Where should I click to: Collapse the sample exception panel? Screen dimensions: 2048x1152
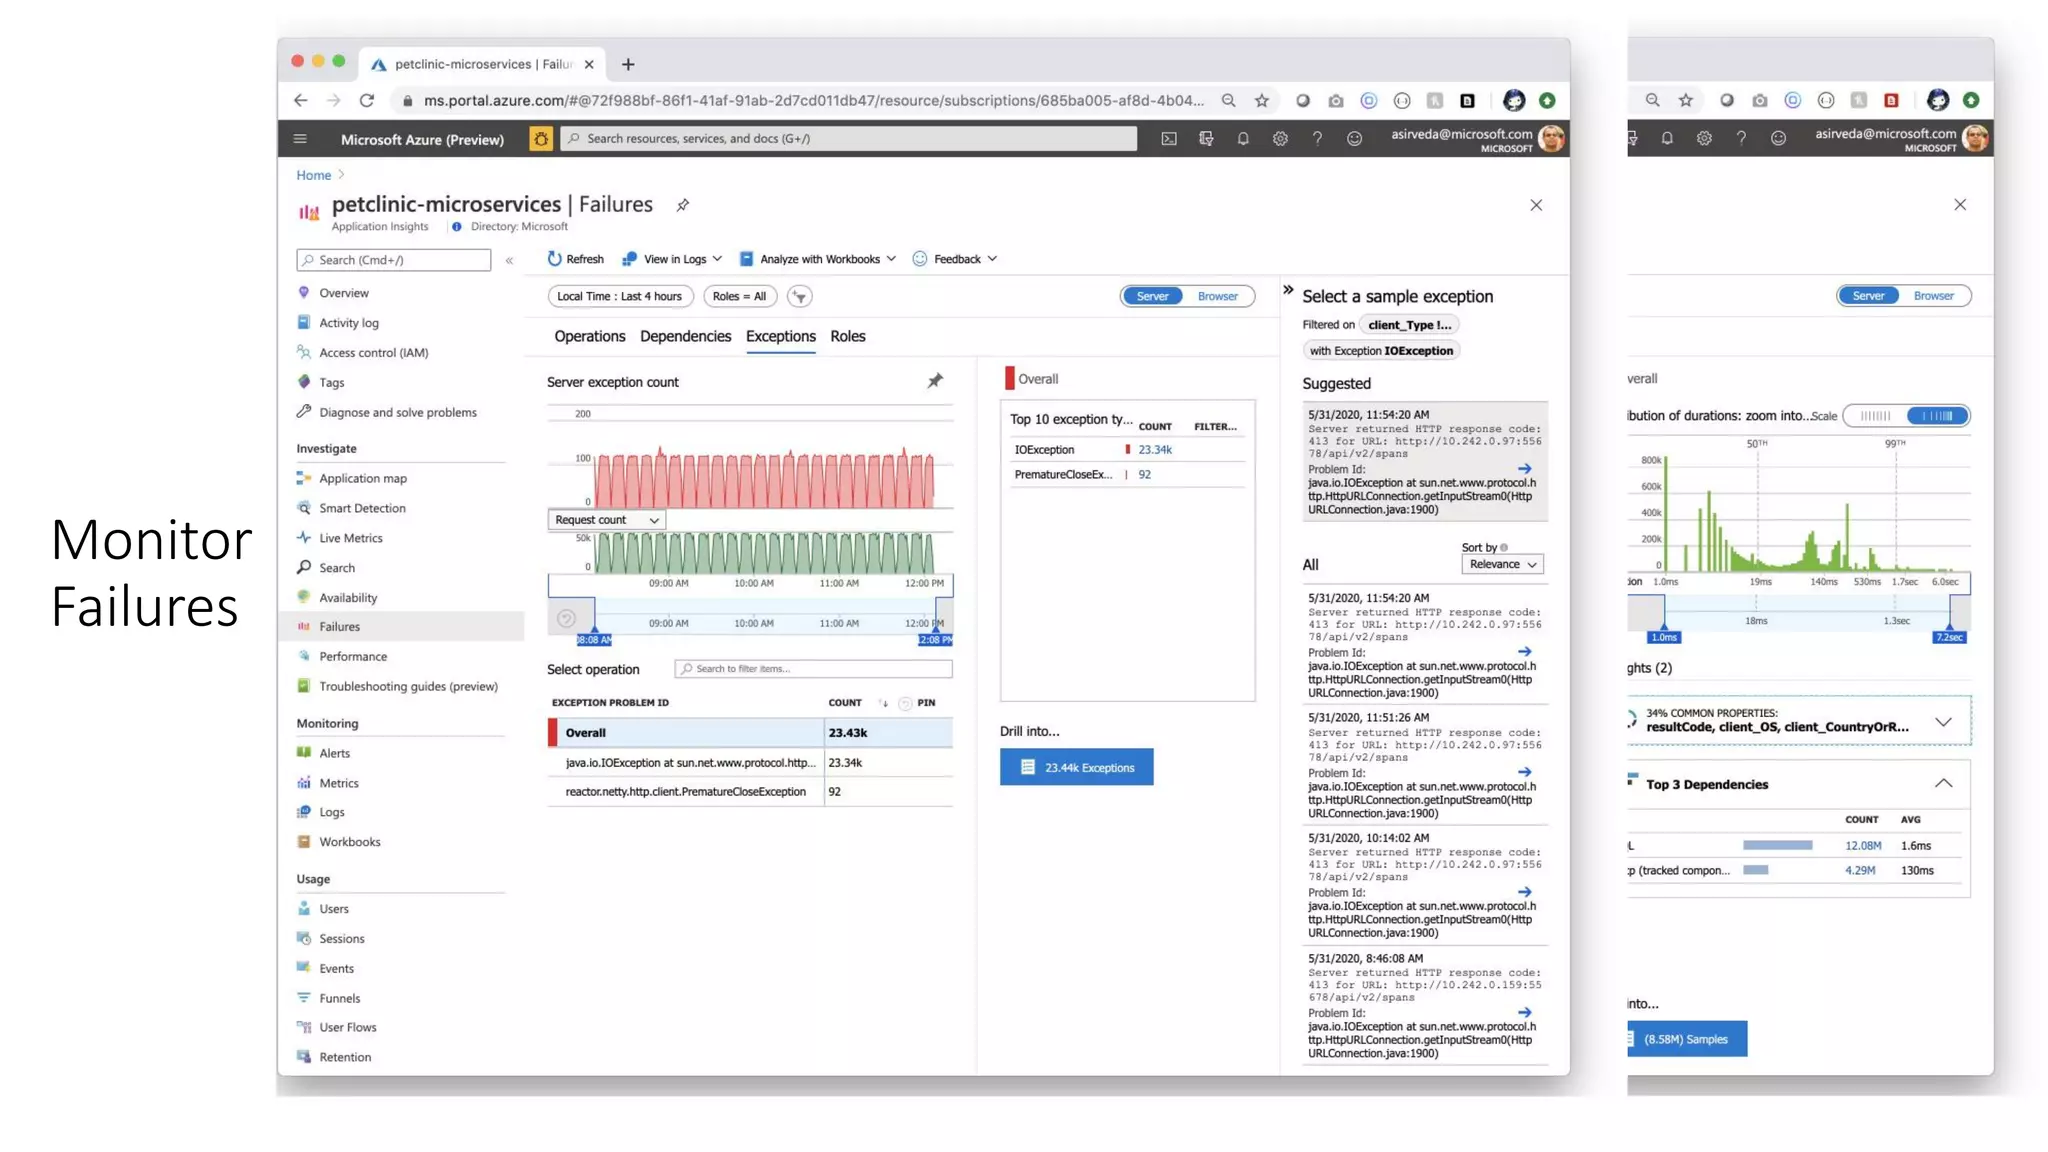pos(1288,291)
